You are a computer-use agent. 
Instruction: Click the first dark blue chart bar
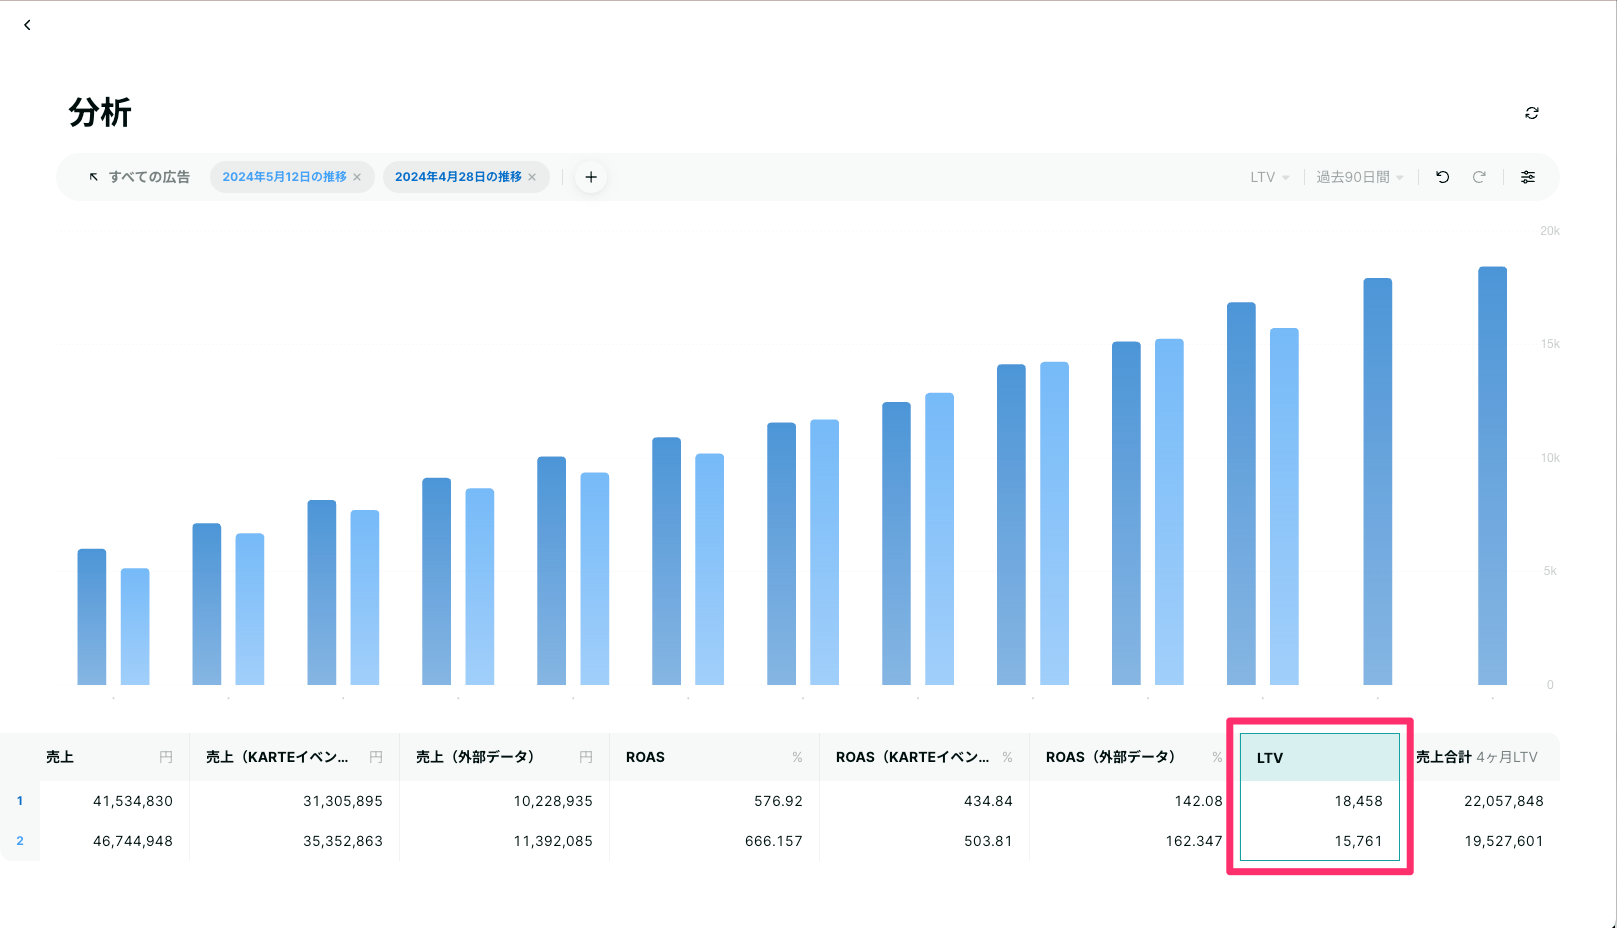click(91, 617)
